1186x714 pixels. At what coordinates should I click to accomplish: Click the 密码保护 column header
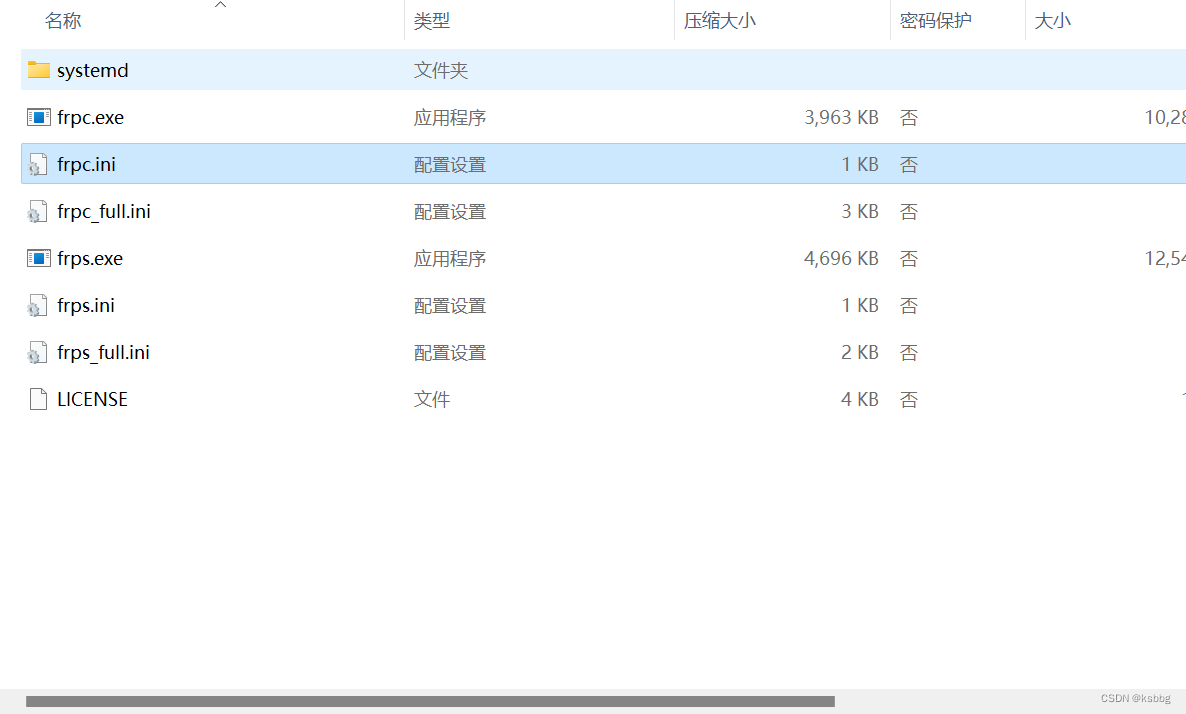point(936,20)
